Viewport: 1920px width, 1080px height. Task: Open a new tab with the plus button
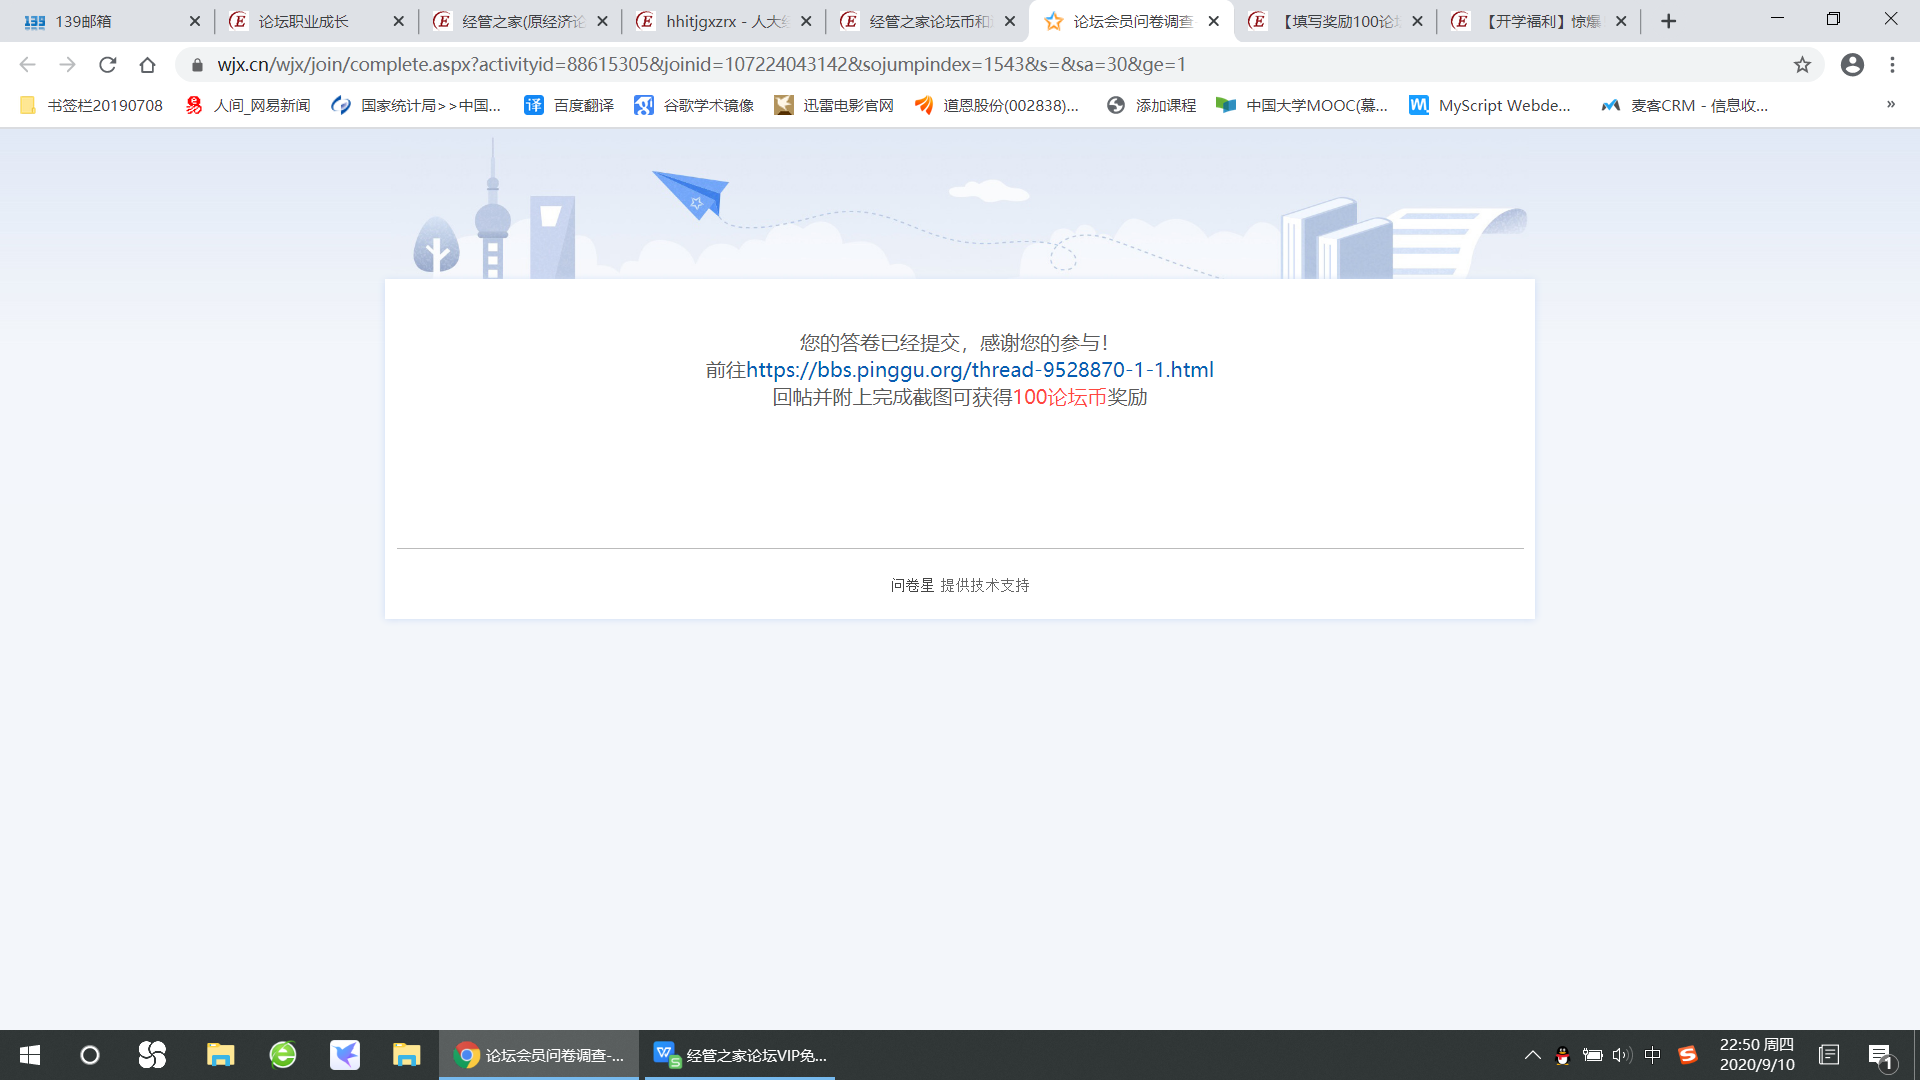click(x=1668, y=21)
